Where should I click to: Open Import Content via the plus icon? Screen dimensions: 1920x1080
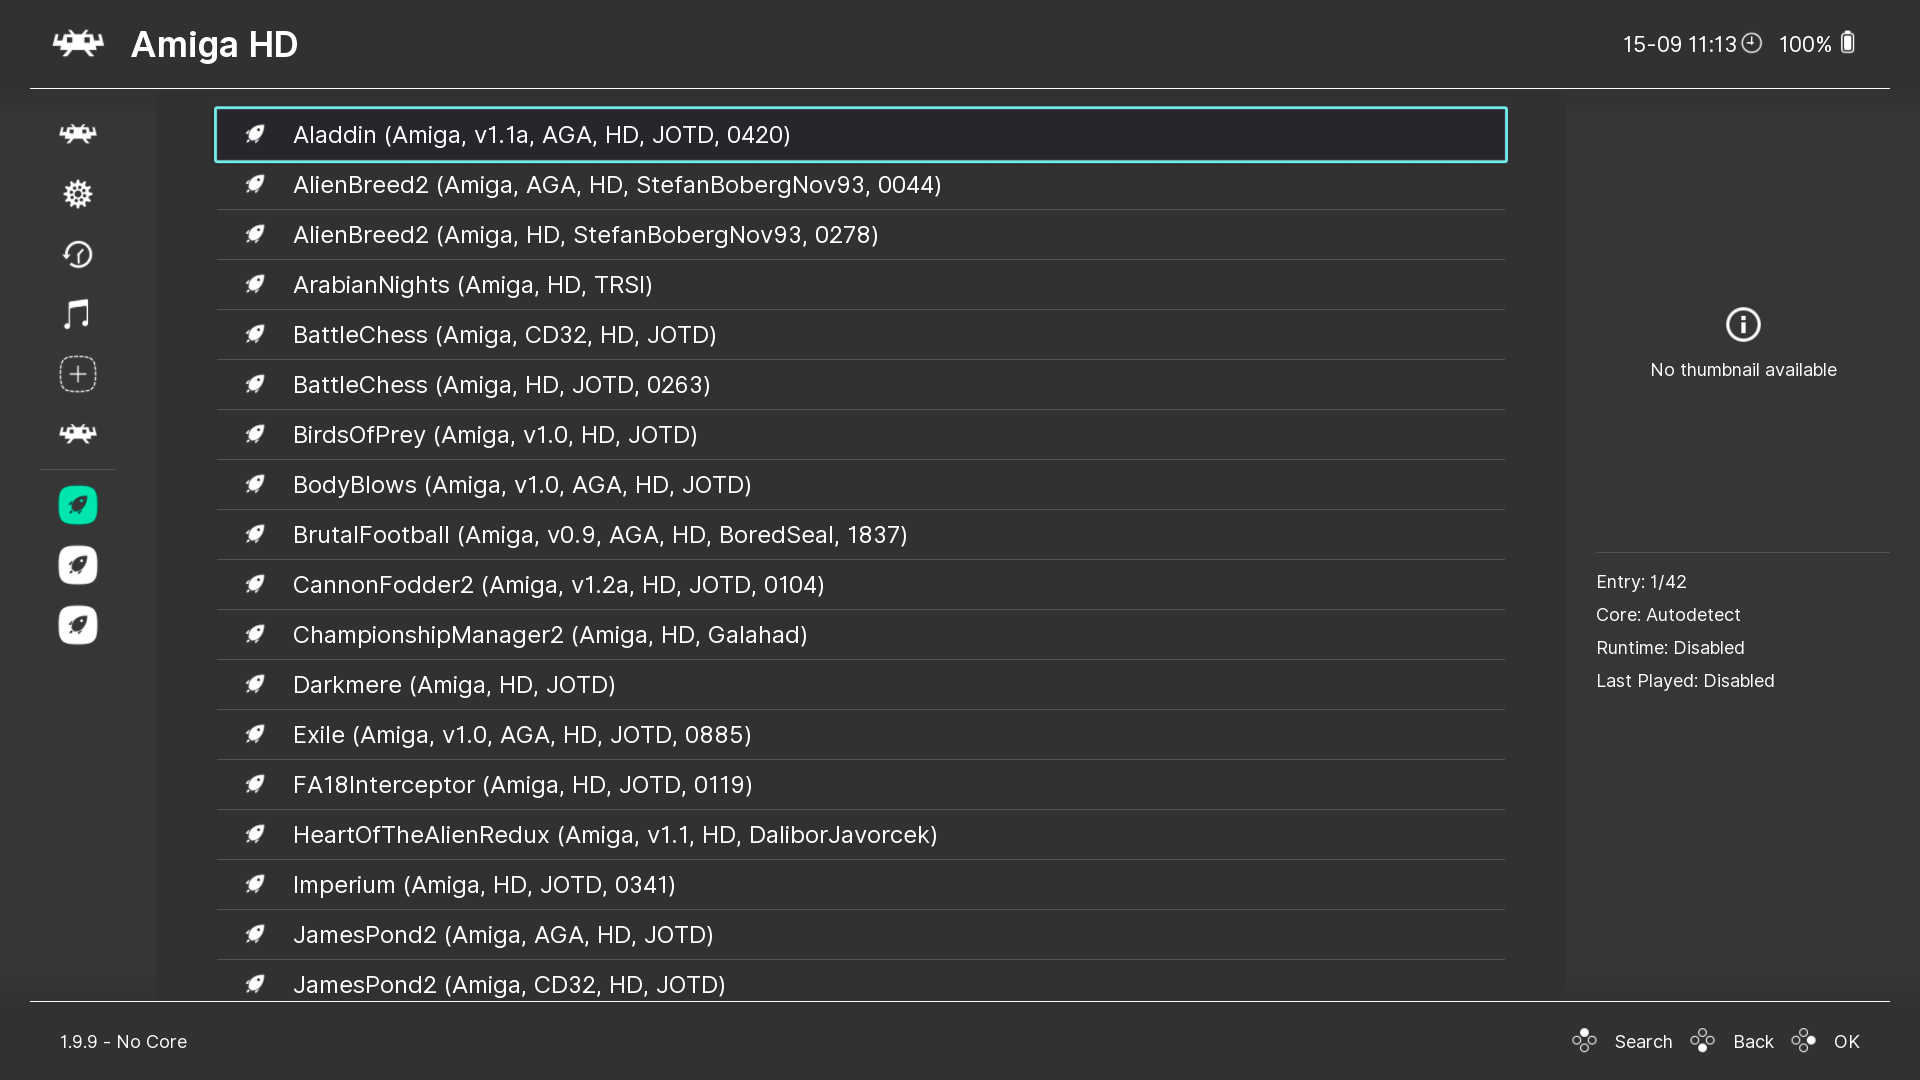(78, 374)
